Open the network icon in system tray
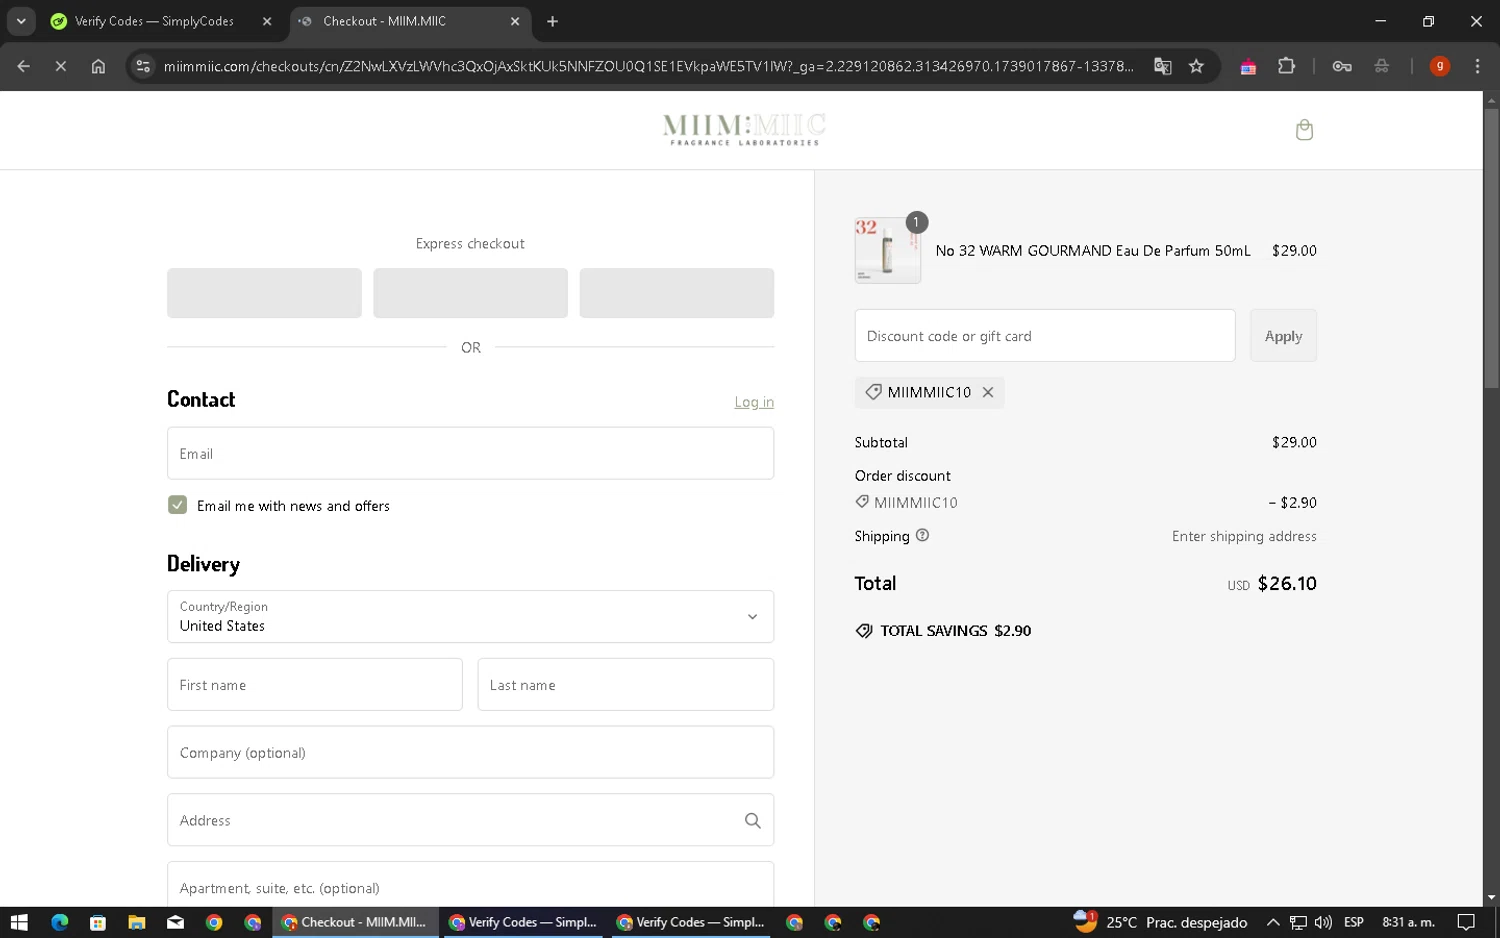This screenshot has width=1500, height=938. coord(1298,922)
